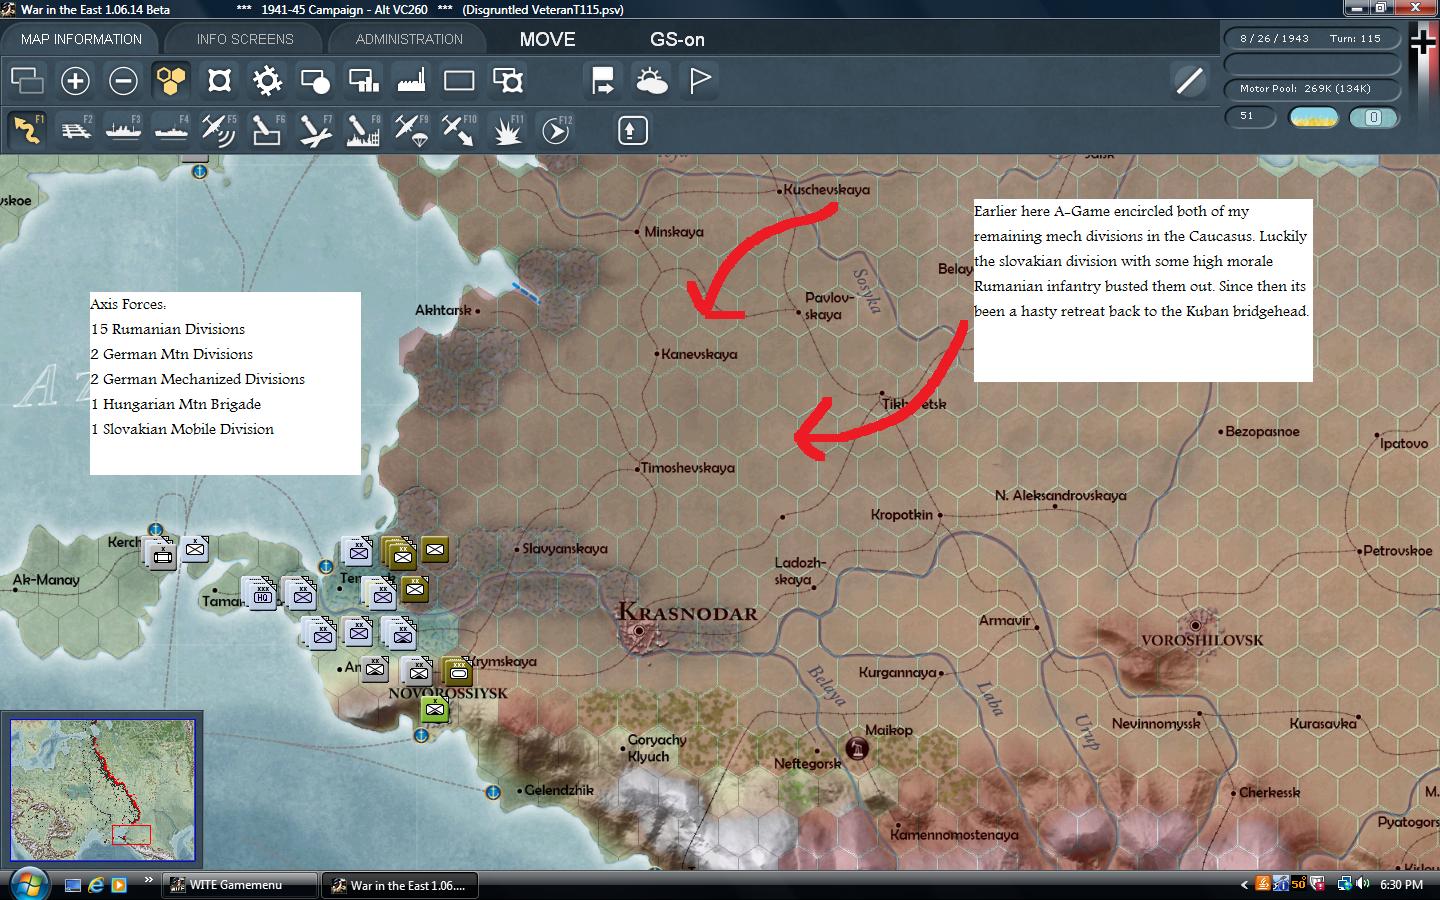Viewport: 1440px width, 900px height.
Task: Show hidden system tray icons arrow
Action: pos(1245,885)
